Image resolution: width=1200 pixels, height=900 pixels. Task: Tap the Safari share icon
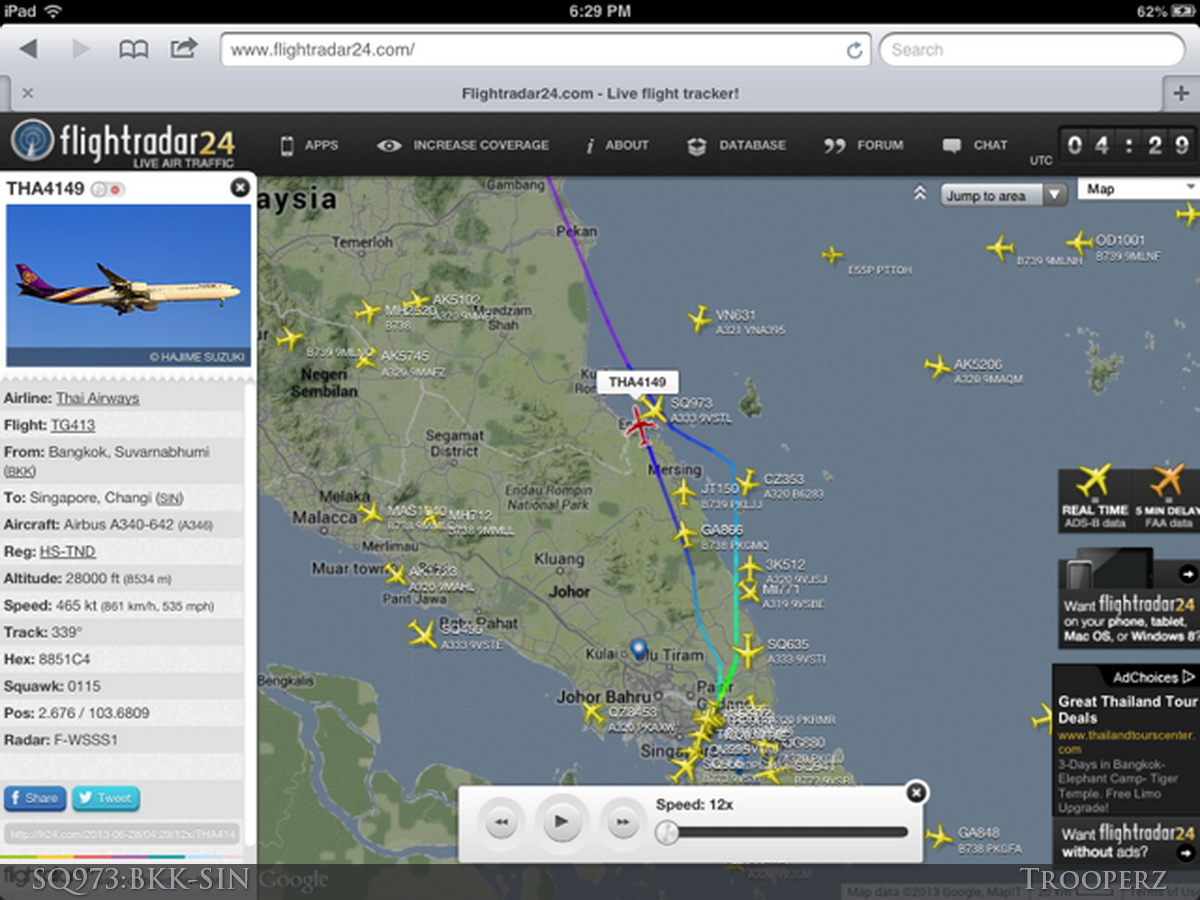click(184, 48)
